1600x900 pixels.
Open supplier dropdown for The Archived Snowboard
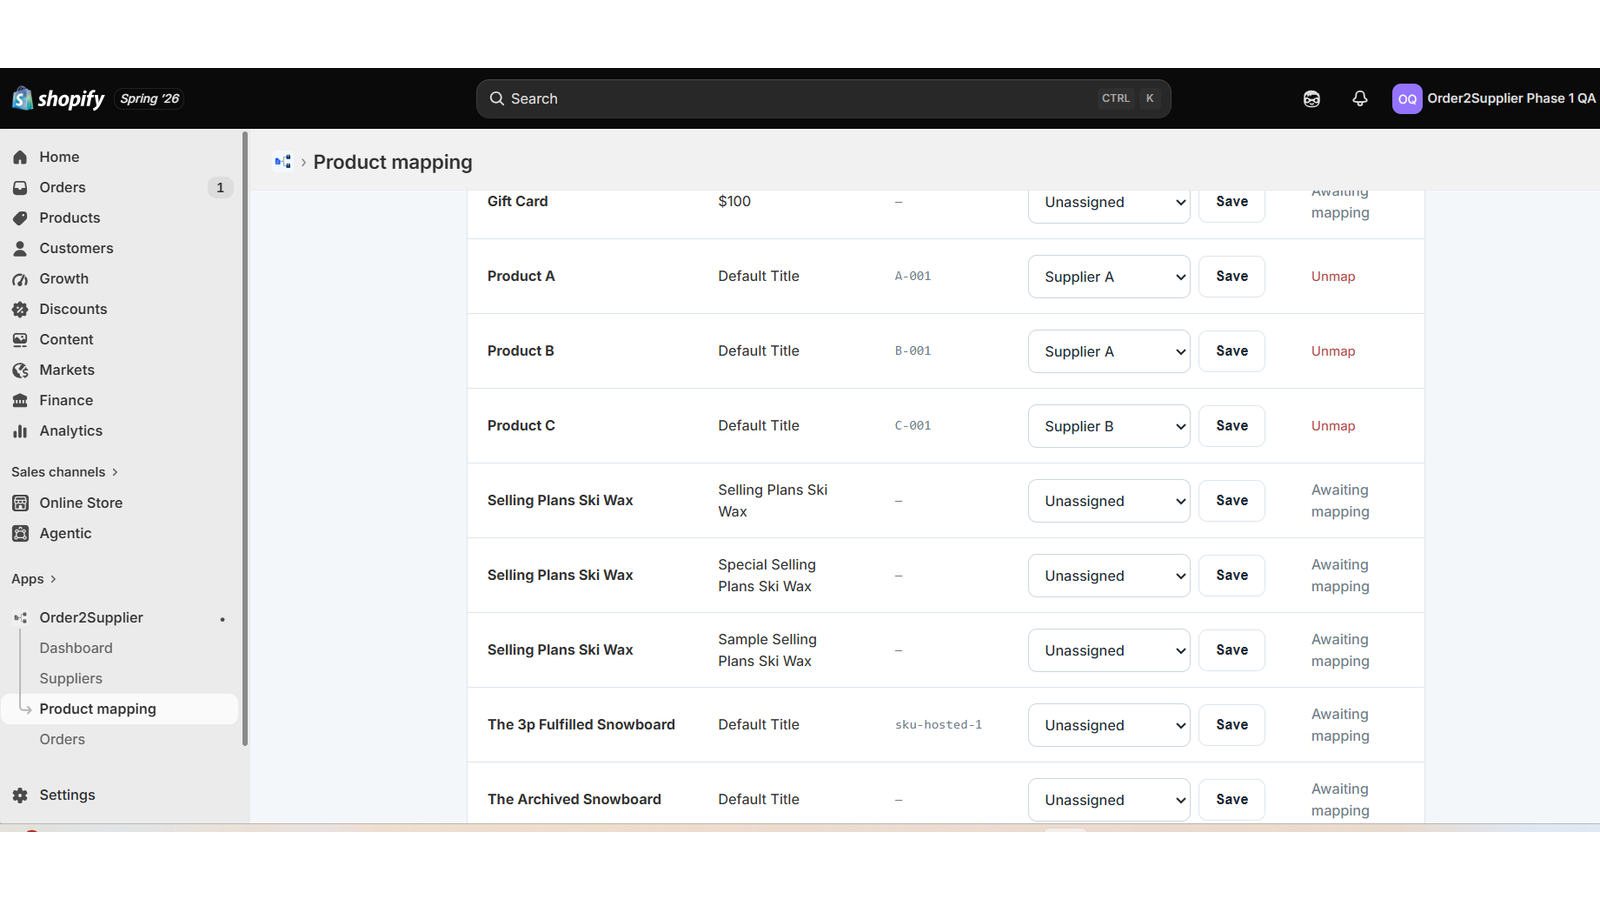[1109, 800]
